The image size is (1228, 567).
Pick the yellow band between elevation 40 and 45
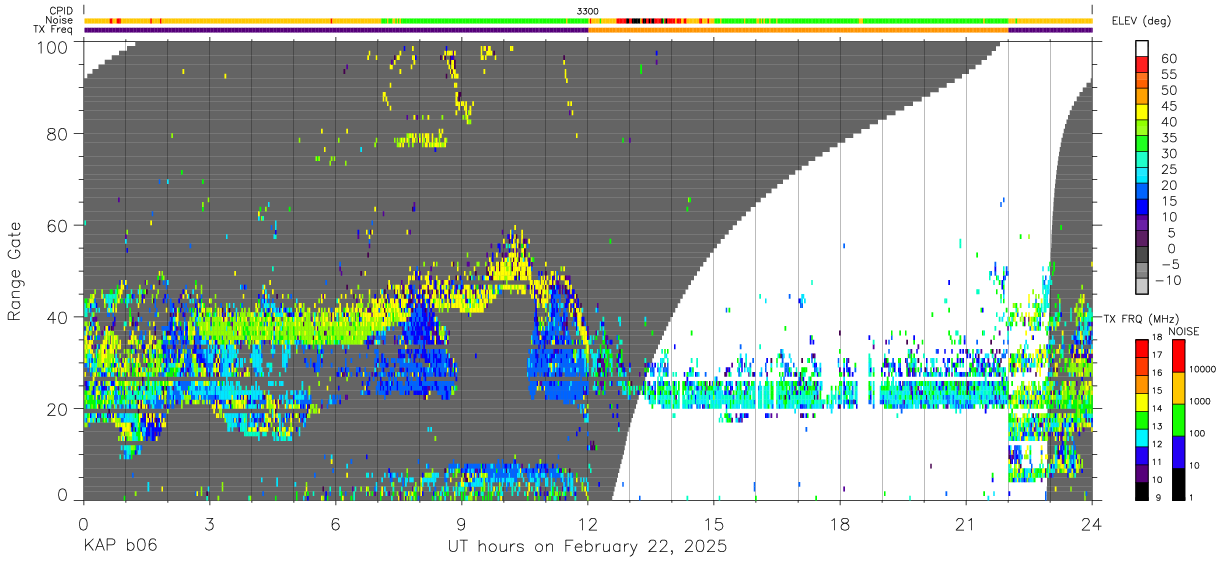pos(1142,114)
